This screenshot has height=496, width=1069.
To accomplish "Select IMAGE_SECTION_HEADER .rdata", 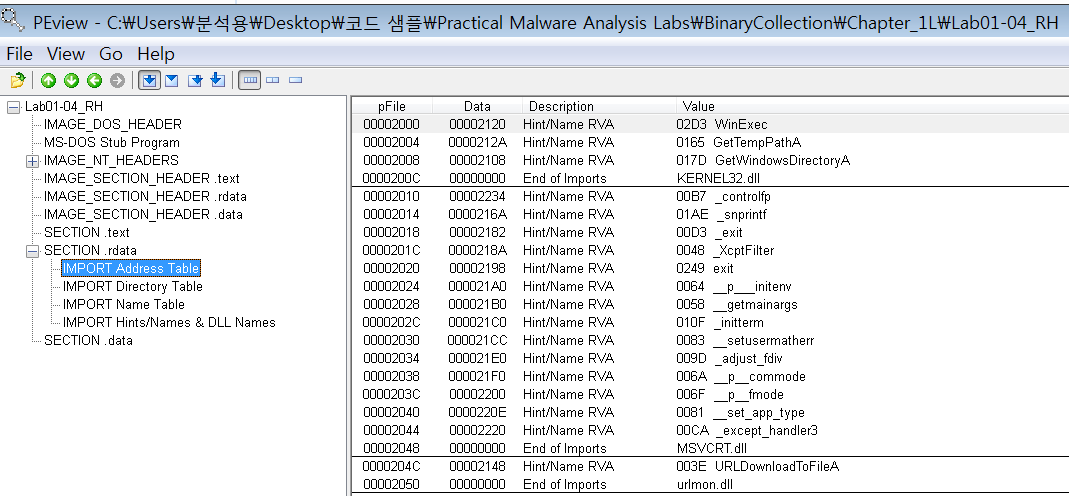I will coord(145,196).
